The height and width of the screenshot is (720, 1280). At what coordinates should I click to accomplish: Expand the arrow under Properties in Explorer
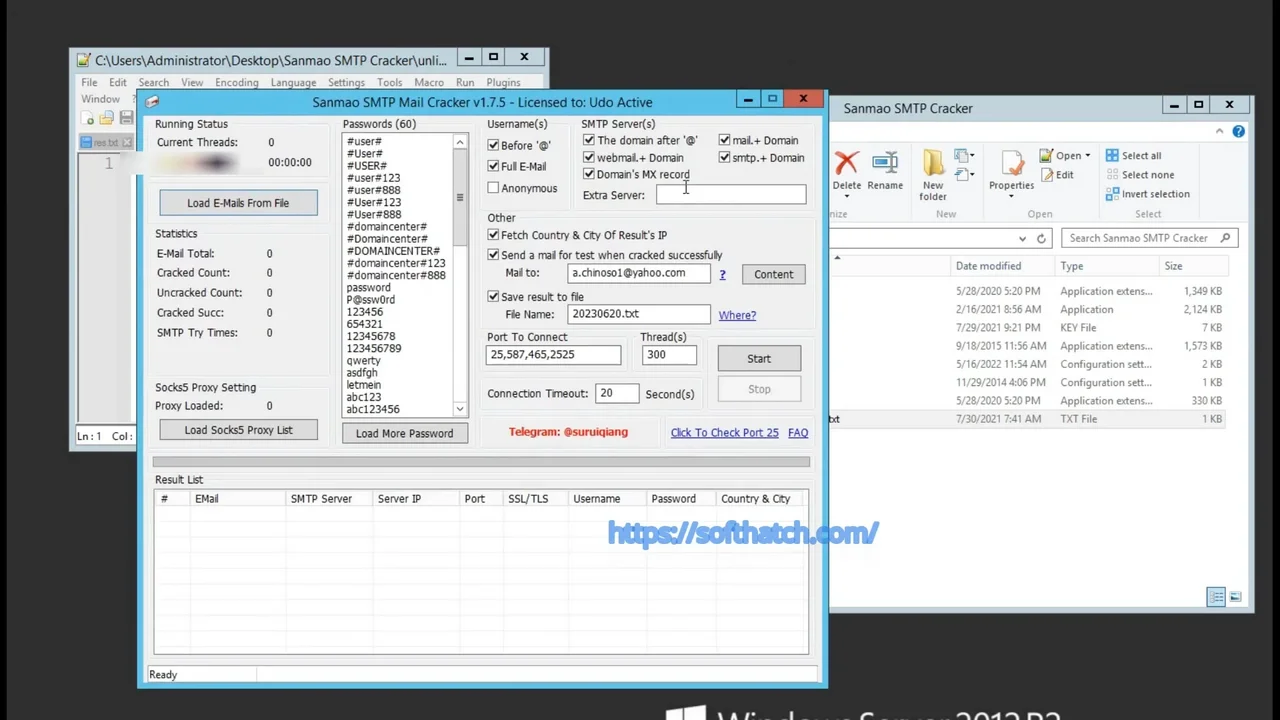pos(1011,196)
